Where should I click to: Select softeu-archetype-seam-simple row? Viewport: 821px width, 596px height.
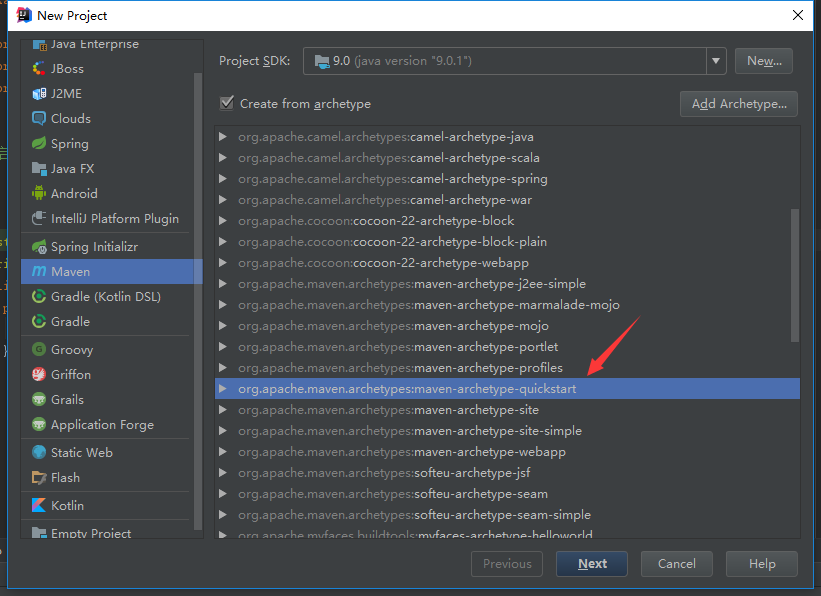tap(507, 514)
